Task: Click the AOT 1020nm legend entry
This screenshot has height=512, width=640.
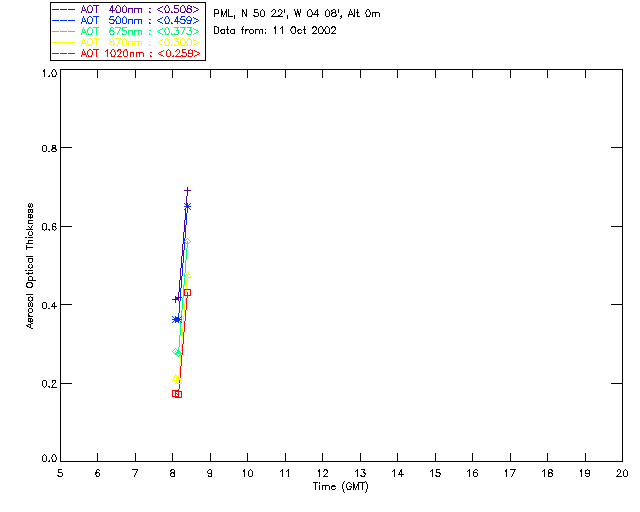Action: [126, 53]
